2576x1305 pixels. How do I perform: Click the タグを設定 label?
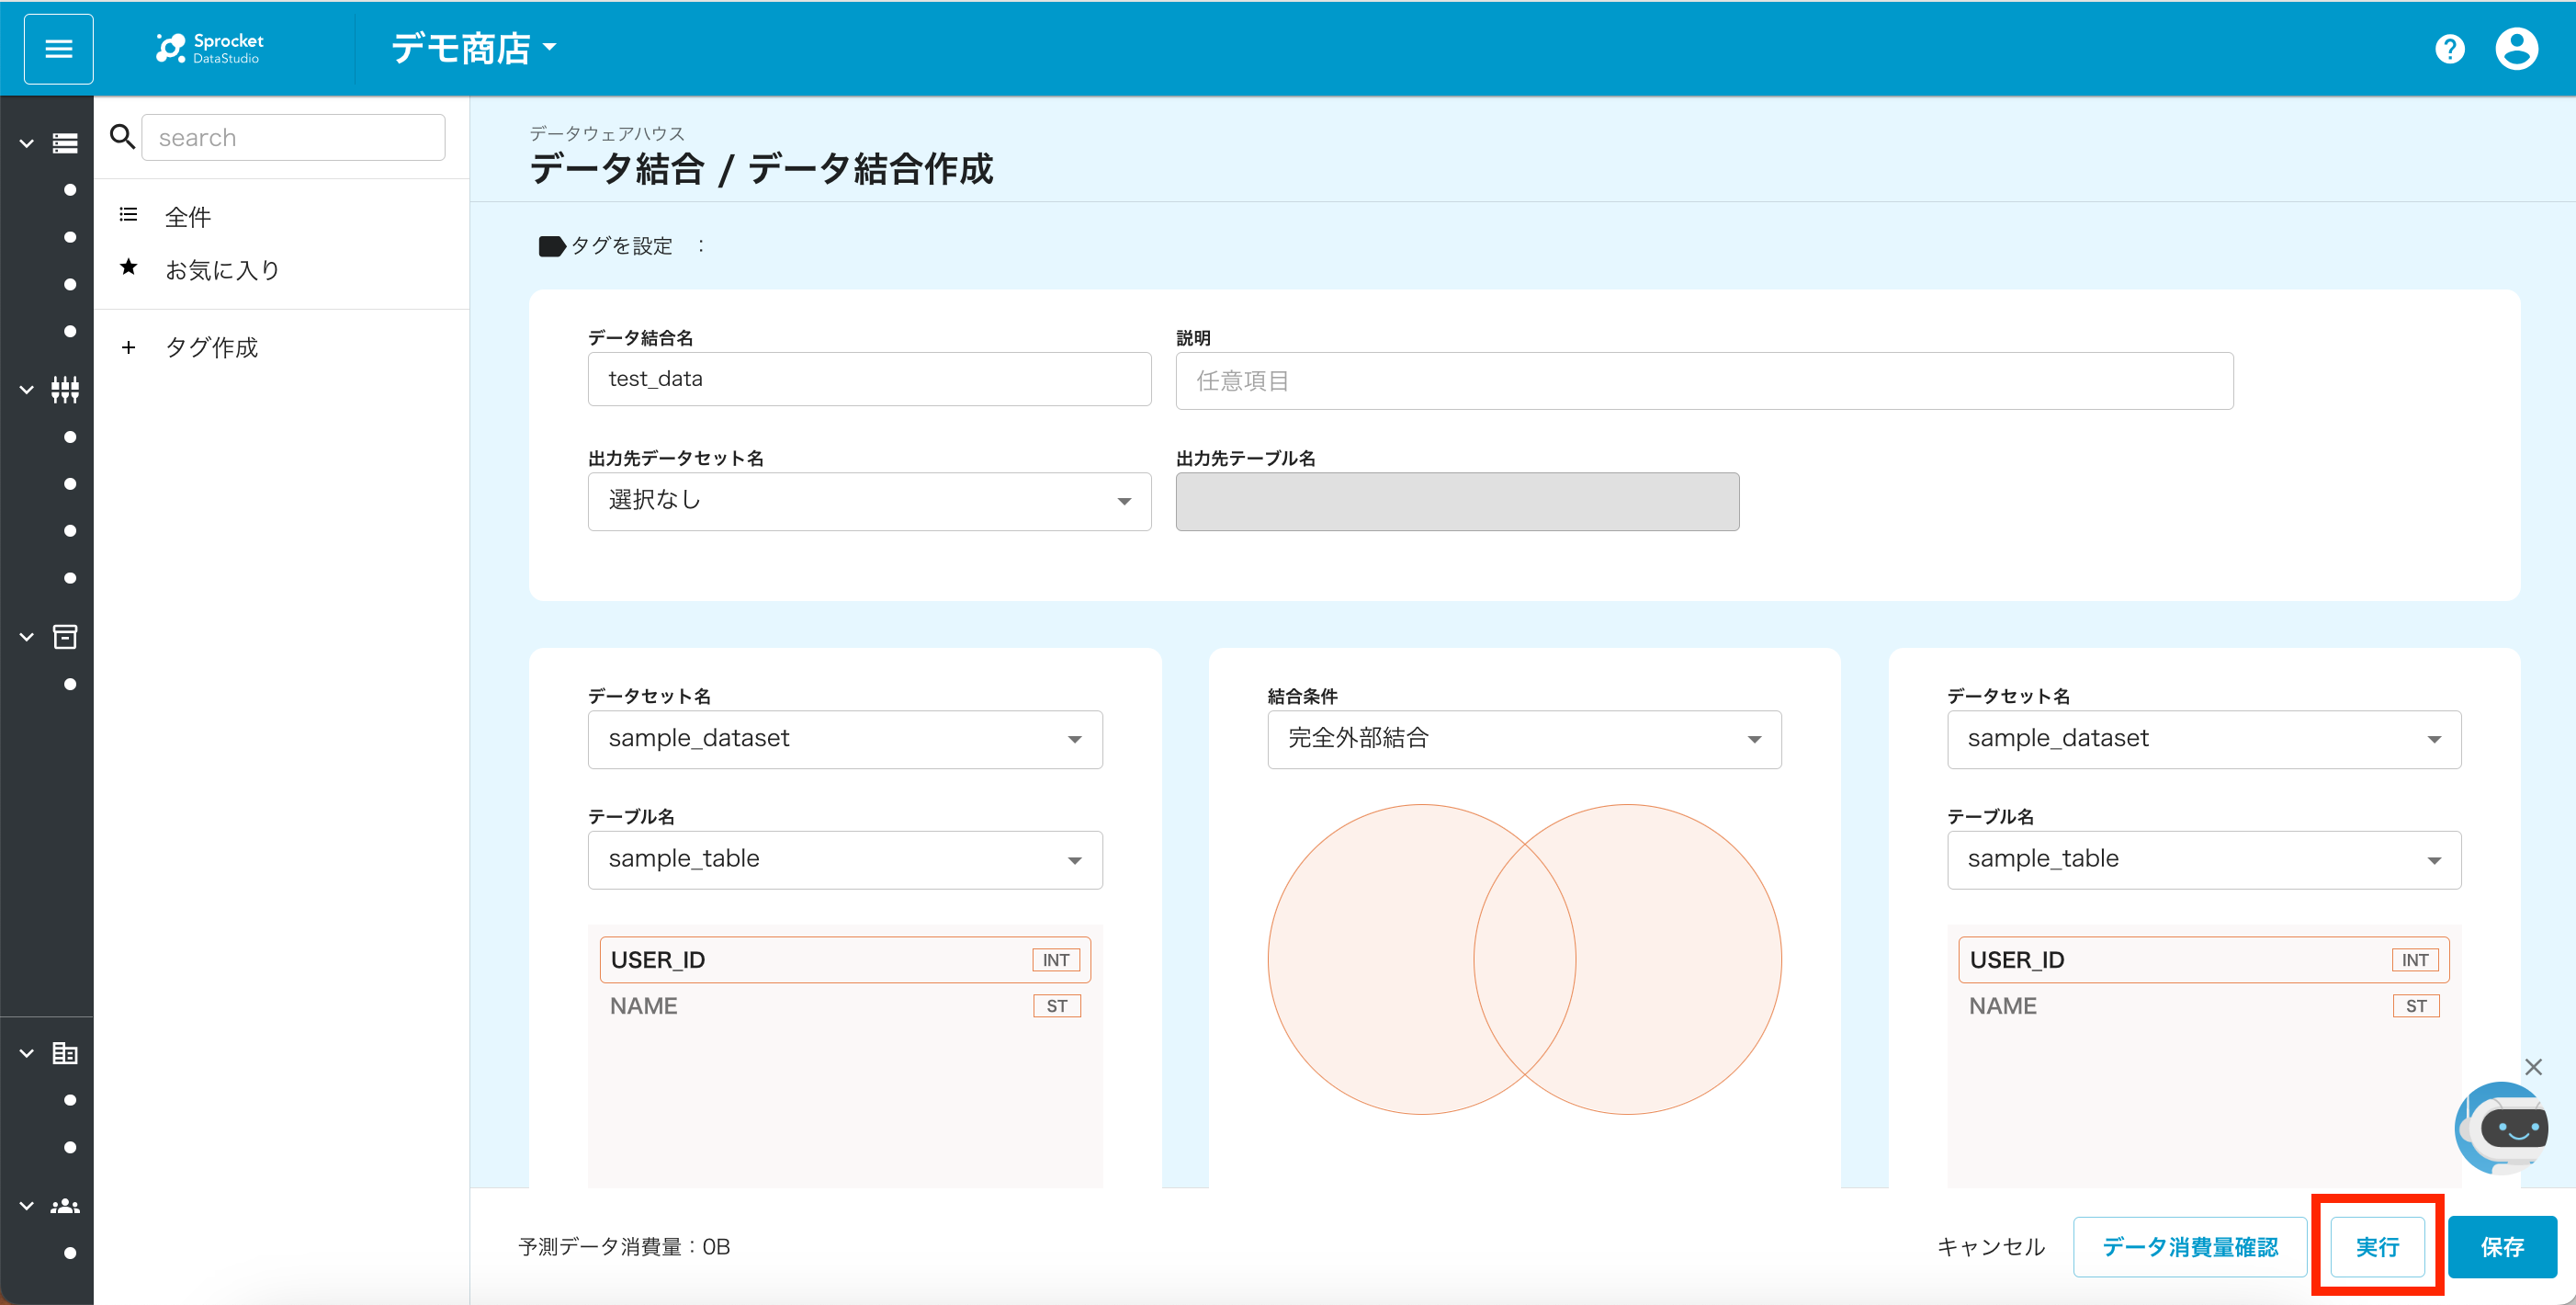coord(621,246)
